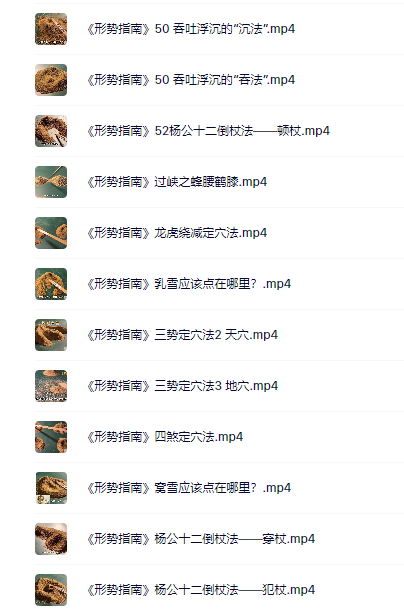Viewport: 404px width, 609px height.
Task: Open thumbnail of 三势定穴法3 地穴 video
Action: (51, 386)
